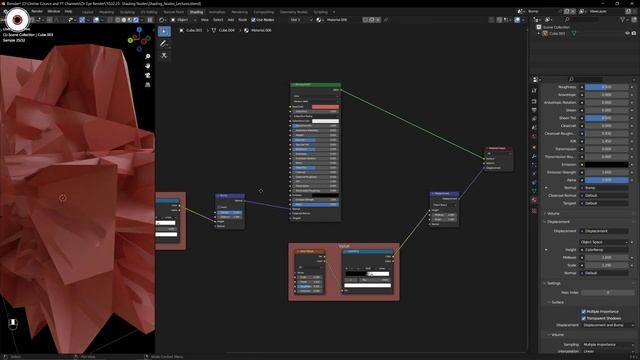Click the Material.006 sphere icon in header
The height and width of the screenshot is (360, 640).
pos(319,20)
